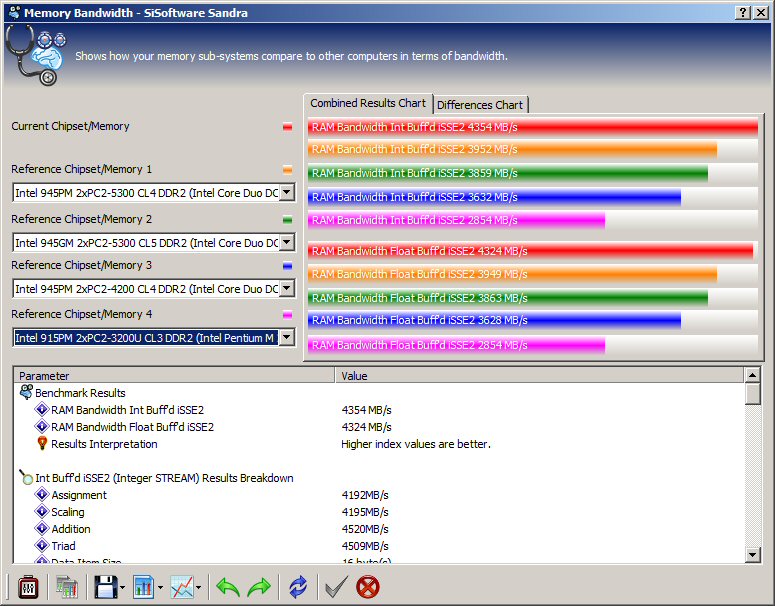Click the orange Int Buff'd 3952 MB/s bar
The image size is (775, 606).
[x=513, y=149]
